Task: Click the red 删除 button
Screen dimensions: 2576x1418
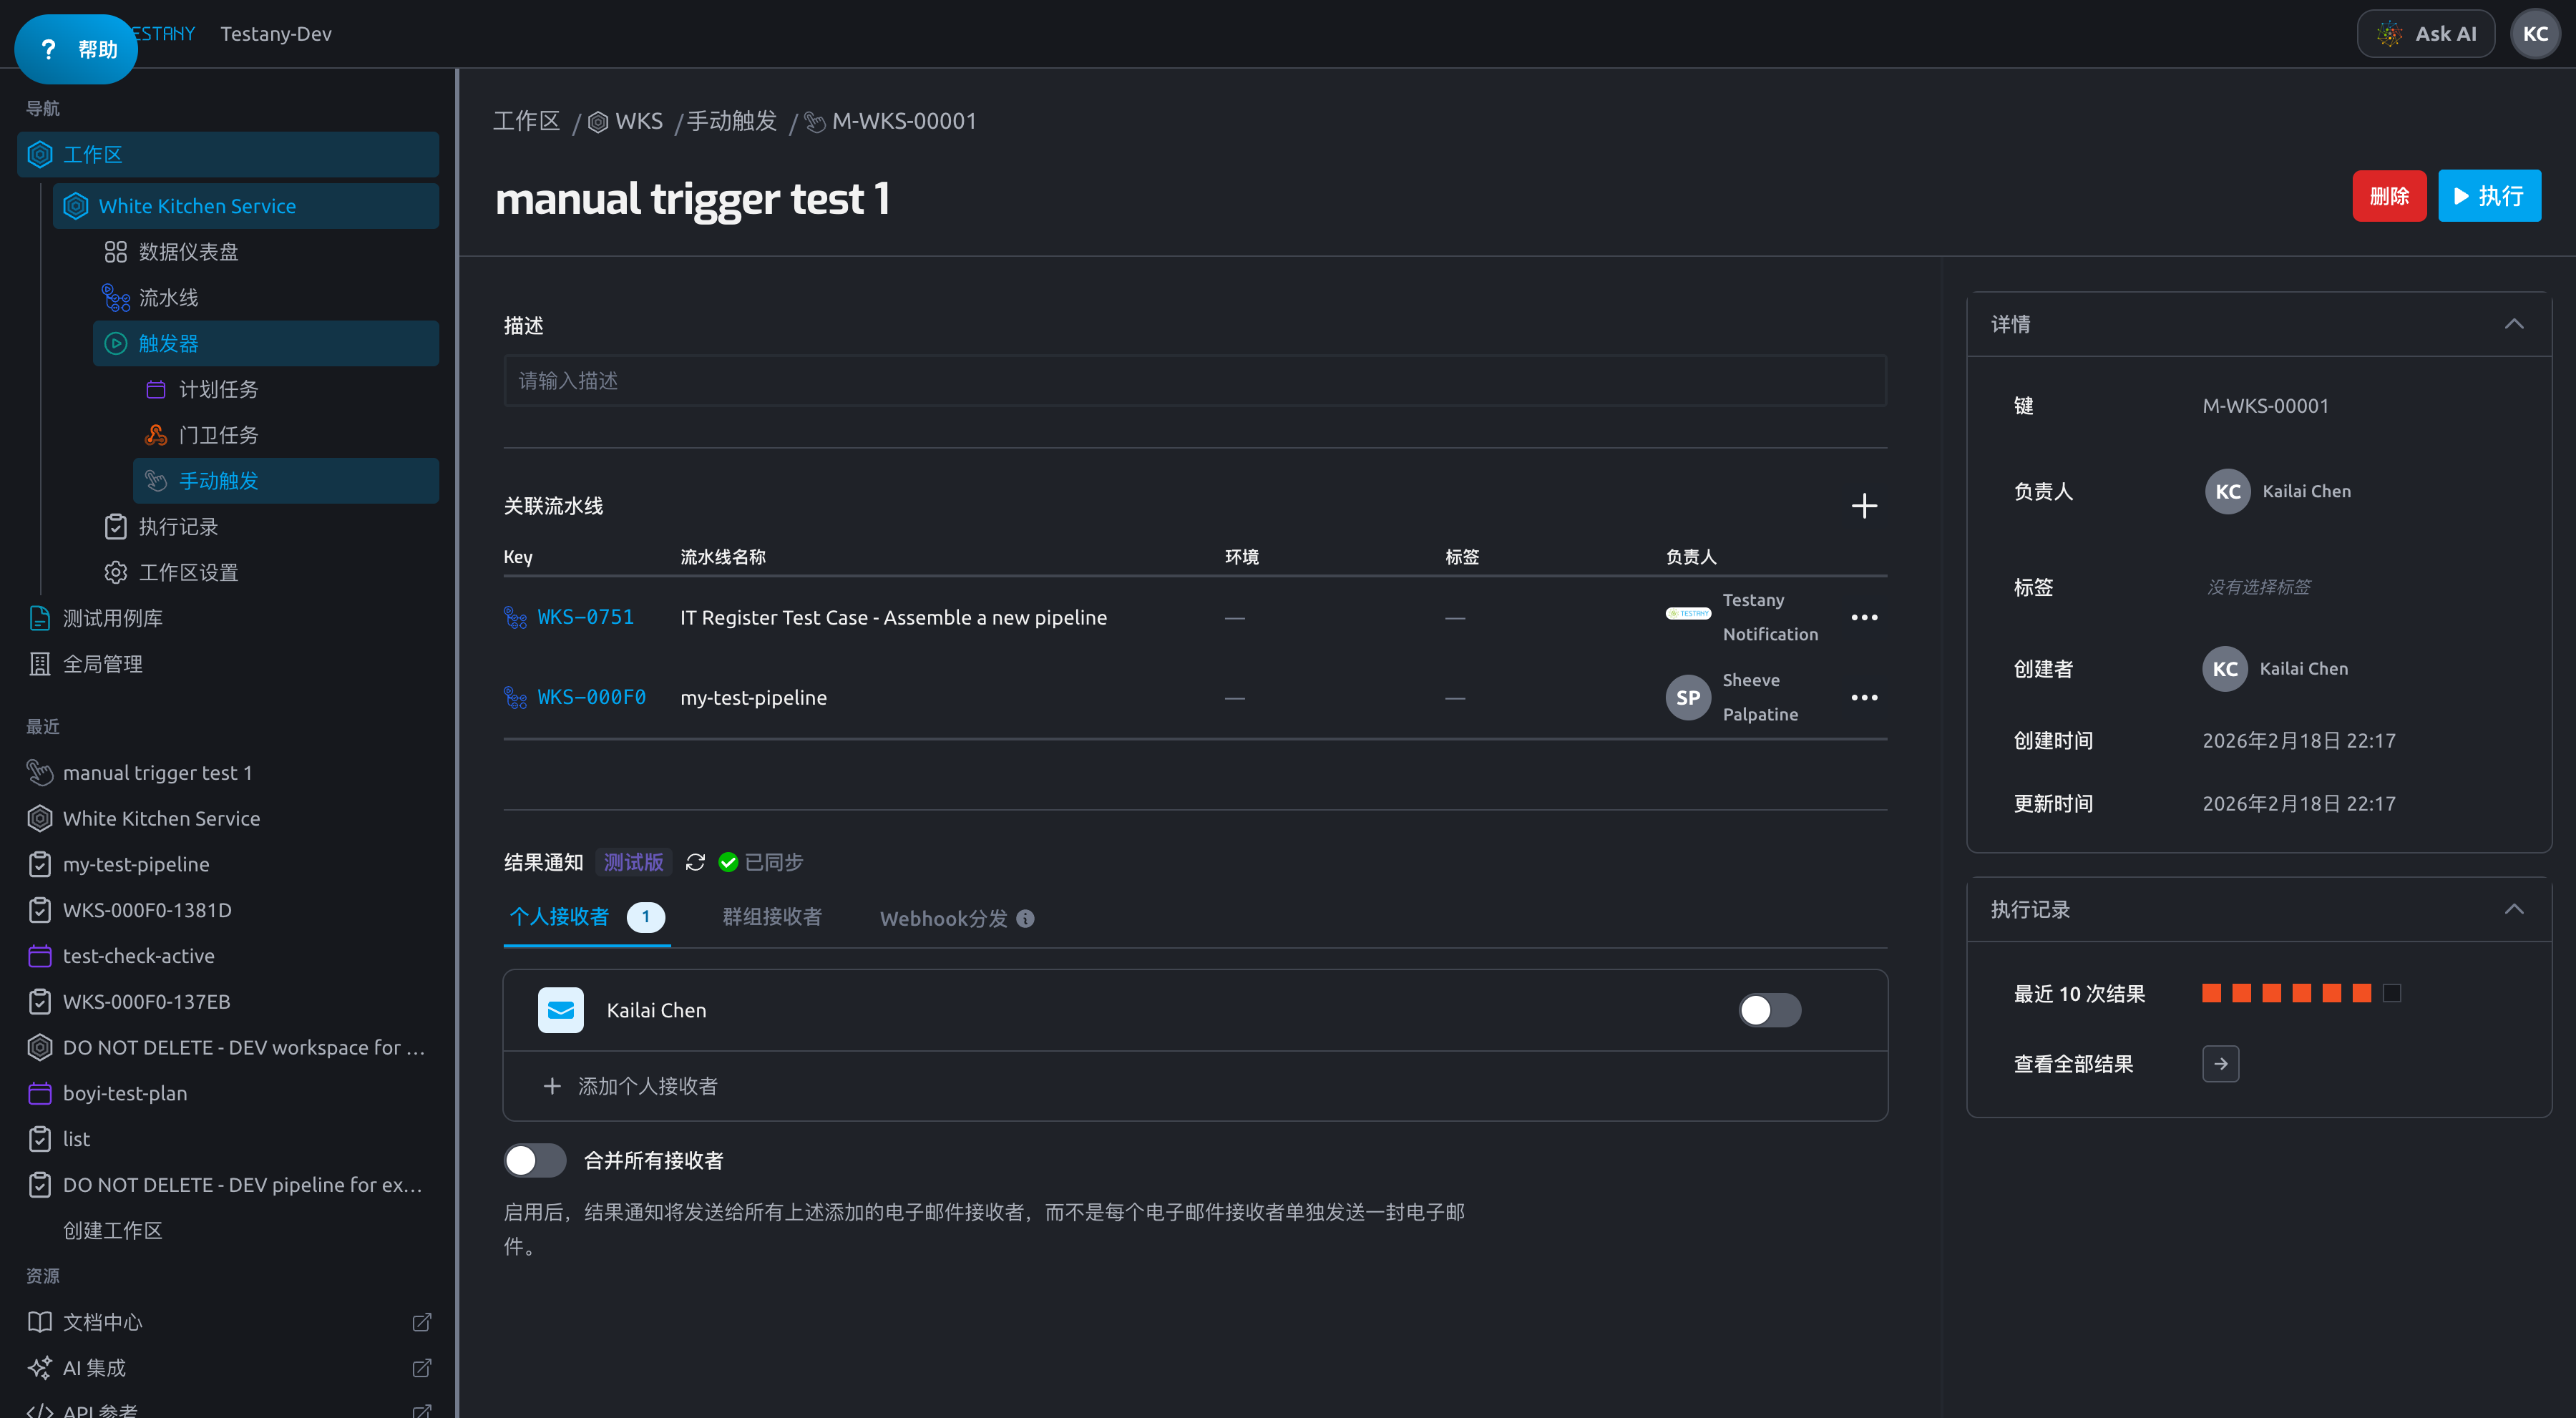Action: coord(2389,196)
